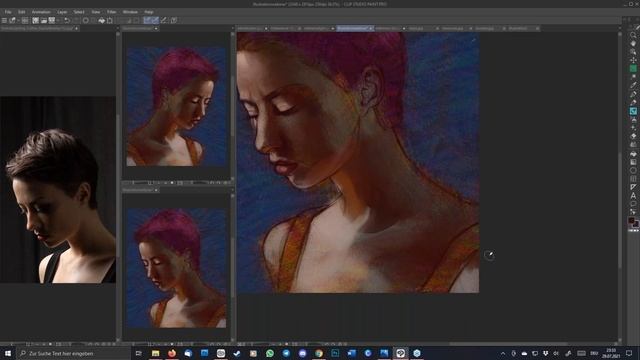Open the taskbar clock and date
Viewport: 640px width, 360px height.
pyautogui.click(x=611, y=353)
